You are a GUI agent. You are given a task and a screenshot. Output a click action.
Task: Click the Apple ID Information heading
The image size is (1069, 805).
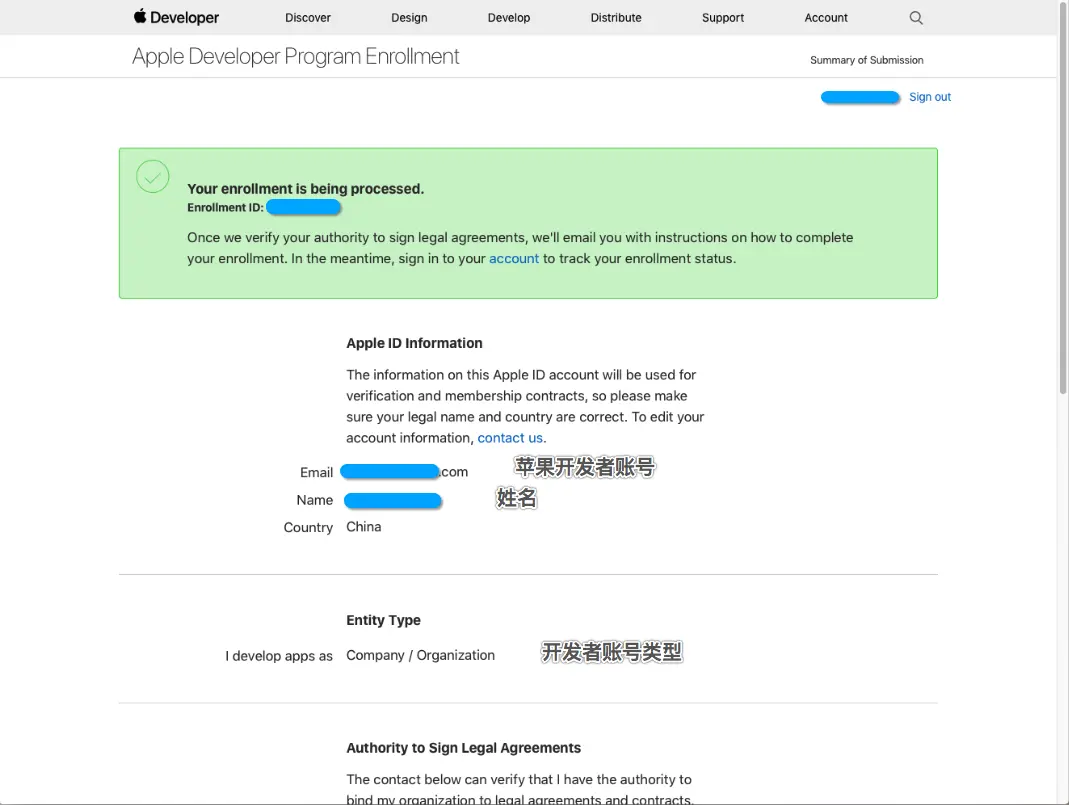pyautogui.click(x=414, y=344)
